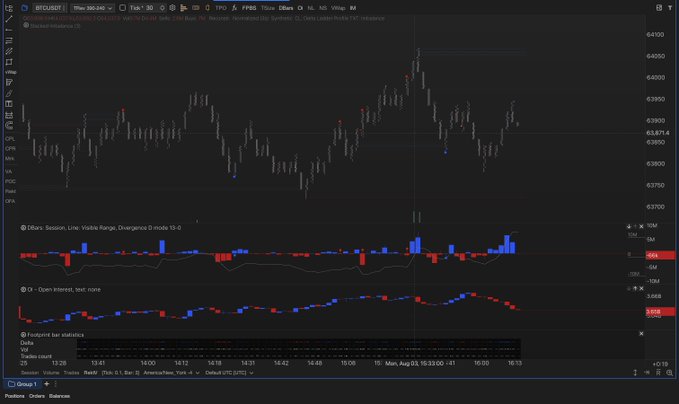This screenshot has height=404, width=679.
Task: Click the zoom magnifier icon at bottom right
Action: [669, 373]
